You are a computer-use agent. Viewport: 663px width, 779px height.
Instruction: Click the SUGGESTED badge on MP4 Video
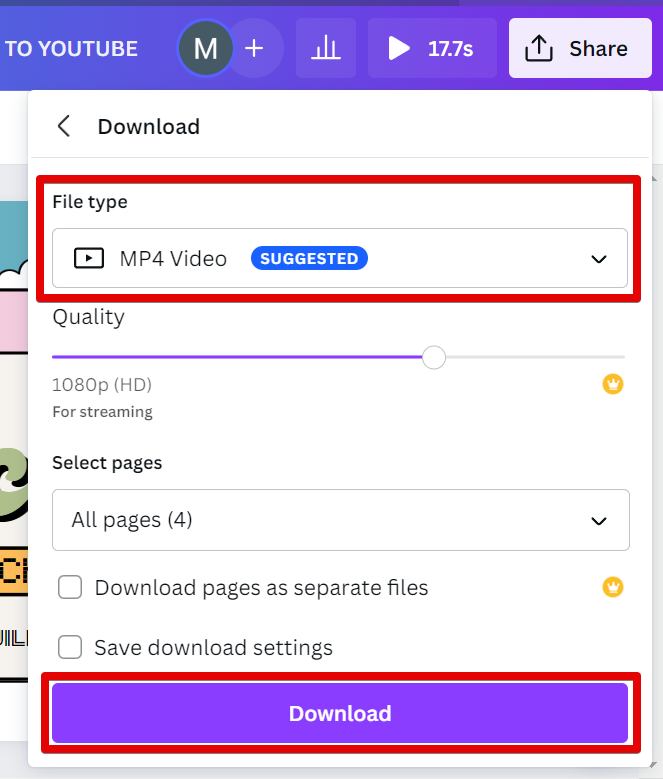click(x=309, y=258)
